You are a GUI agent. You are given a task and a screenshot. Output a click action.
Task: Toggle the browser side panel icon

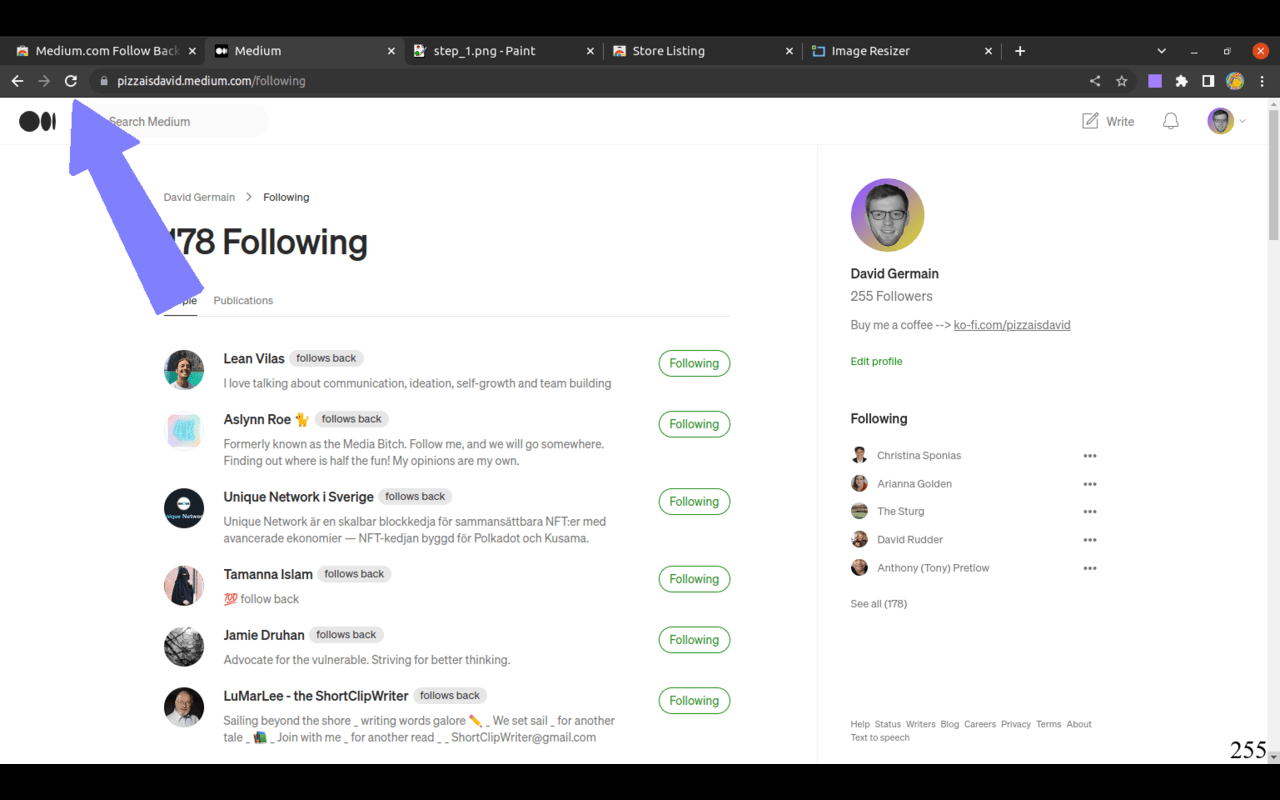[1208, 81]
